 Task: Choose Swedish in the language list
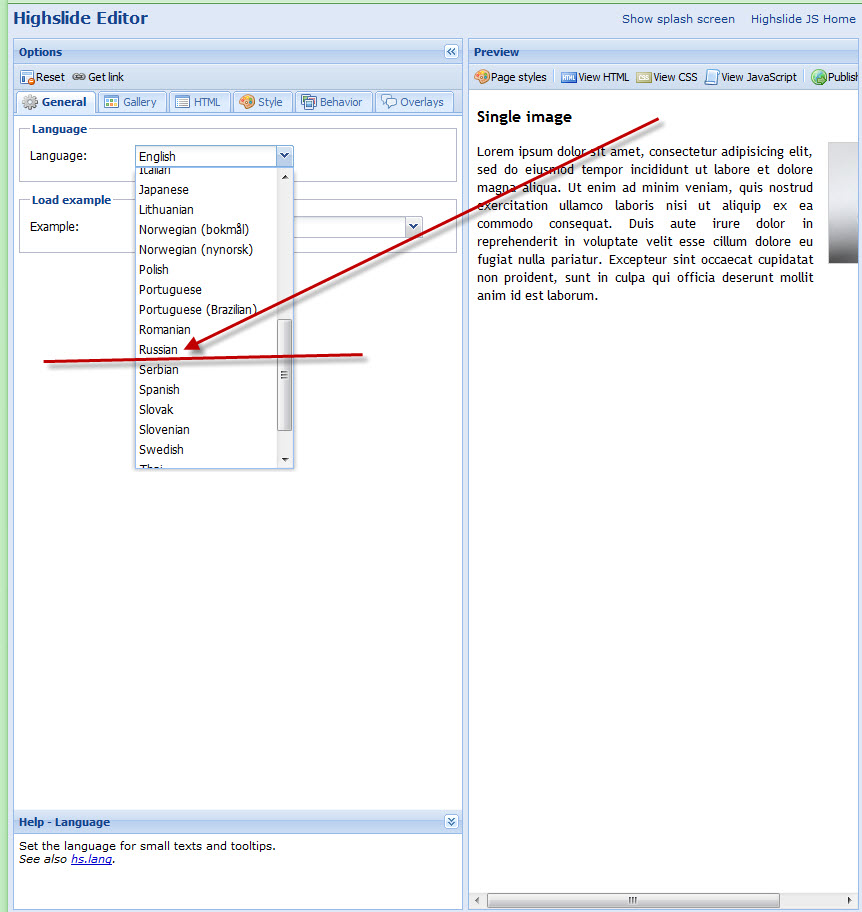click(x=161, y=450)
